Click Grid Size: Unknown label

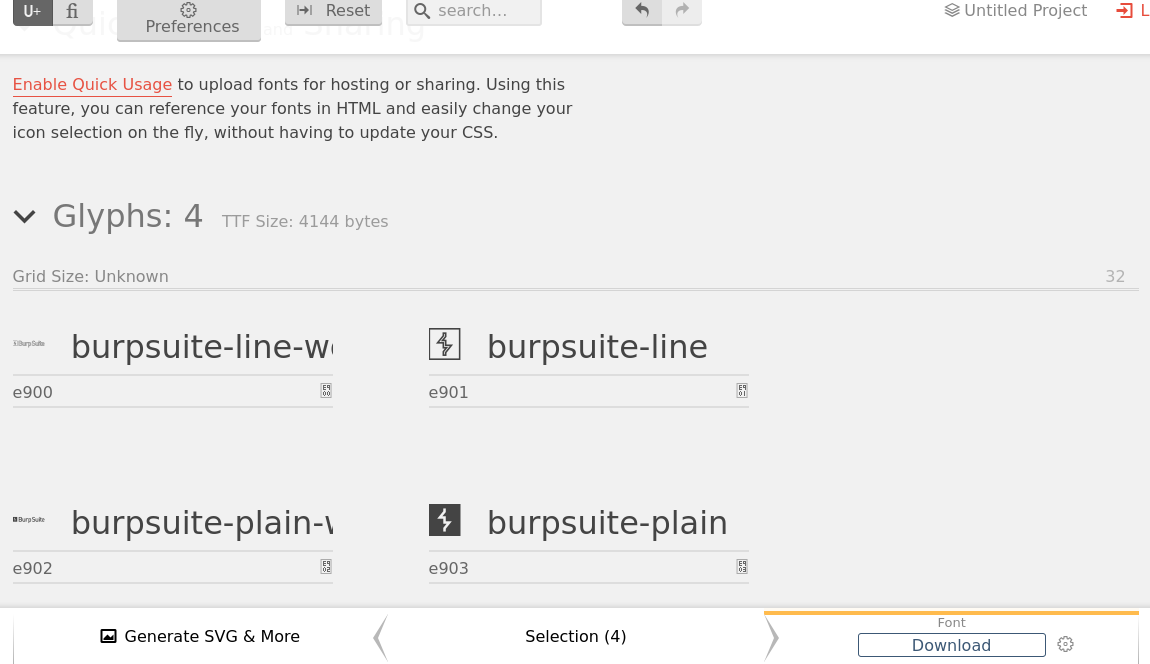[90, 277]
